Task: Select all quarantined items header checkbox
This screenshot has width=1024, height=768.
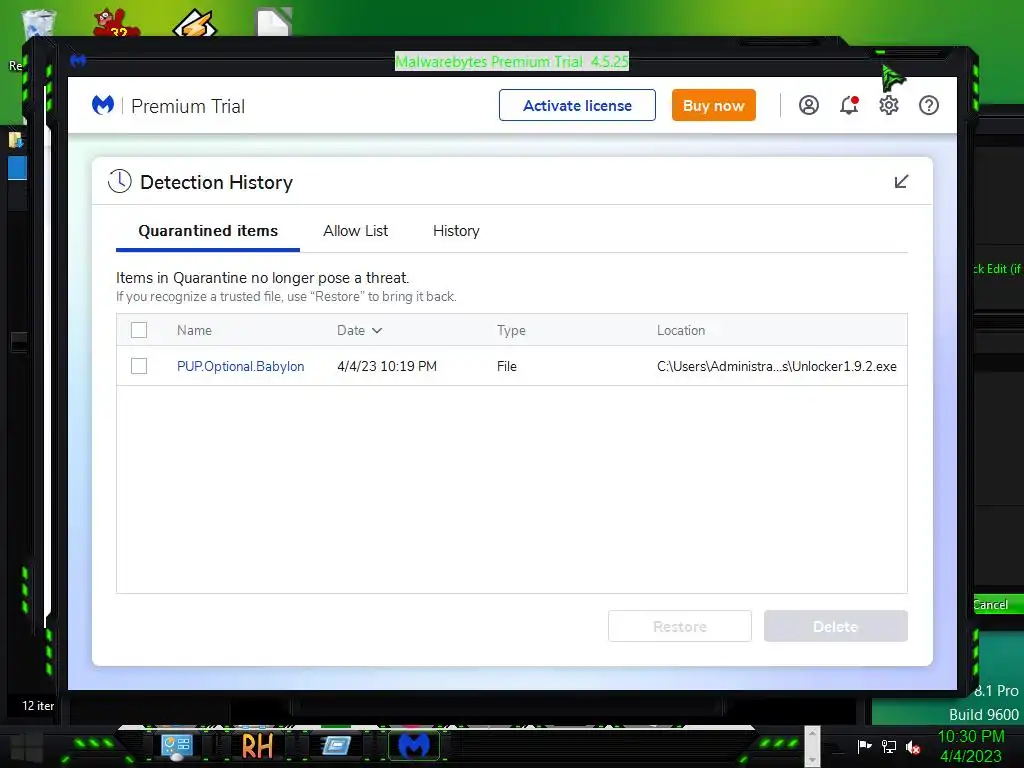Action: (x=138, y=330)
